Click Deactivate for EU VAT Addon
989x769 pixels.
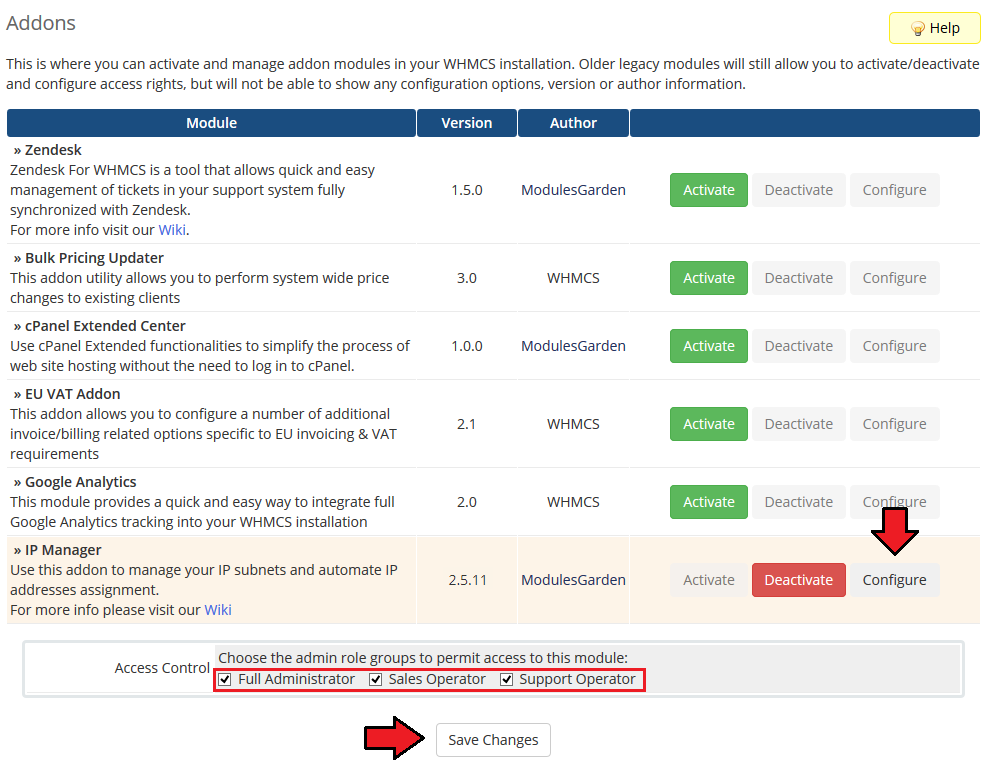pos(799,424)
